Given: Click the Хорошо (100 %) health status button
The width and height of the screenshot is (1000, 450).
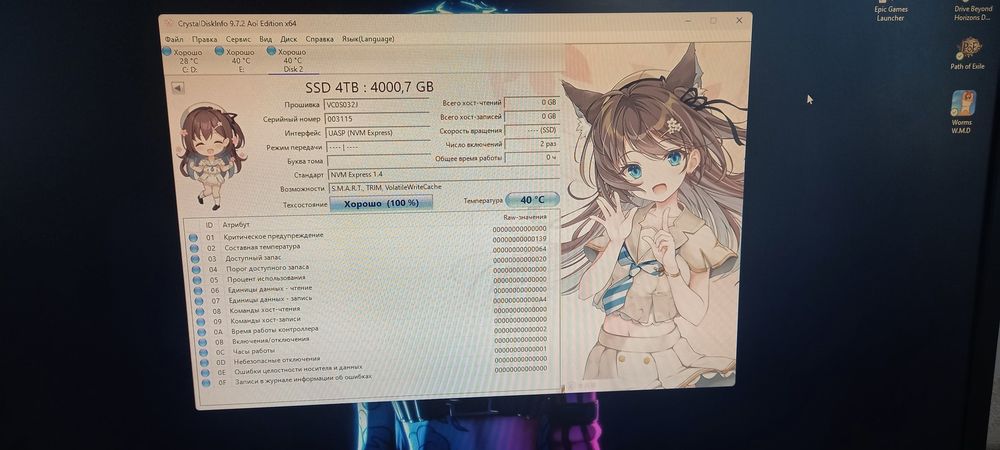Looking at the screenshot, I should 381,203.
